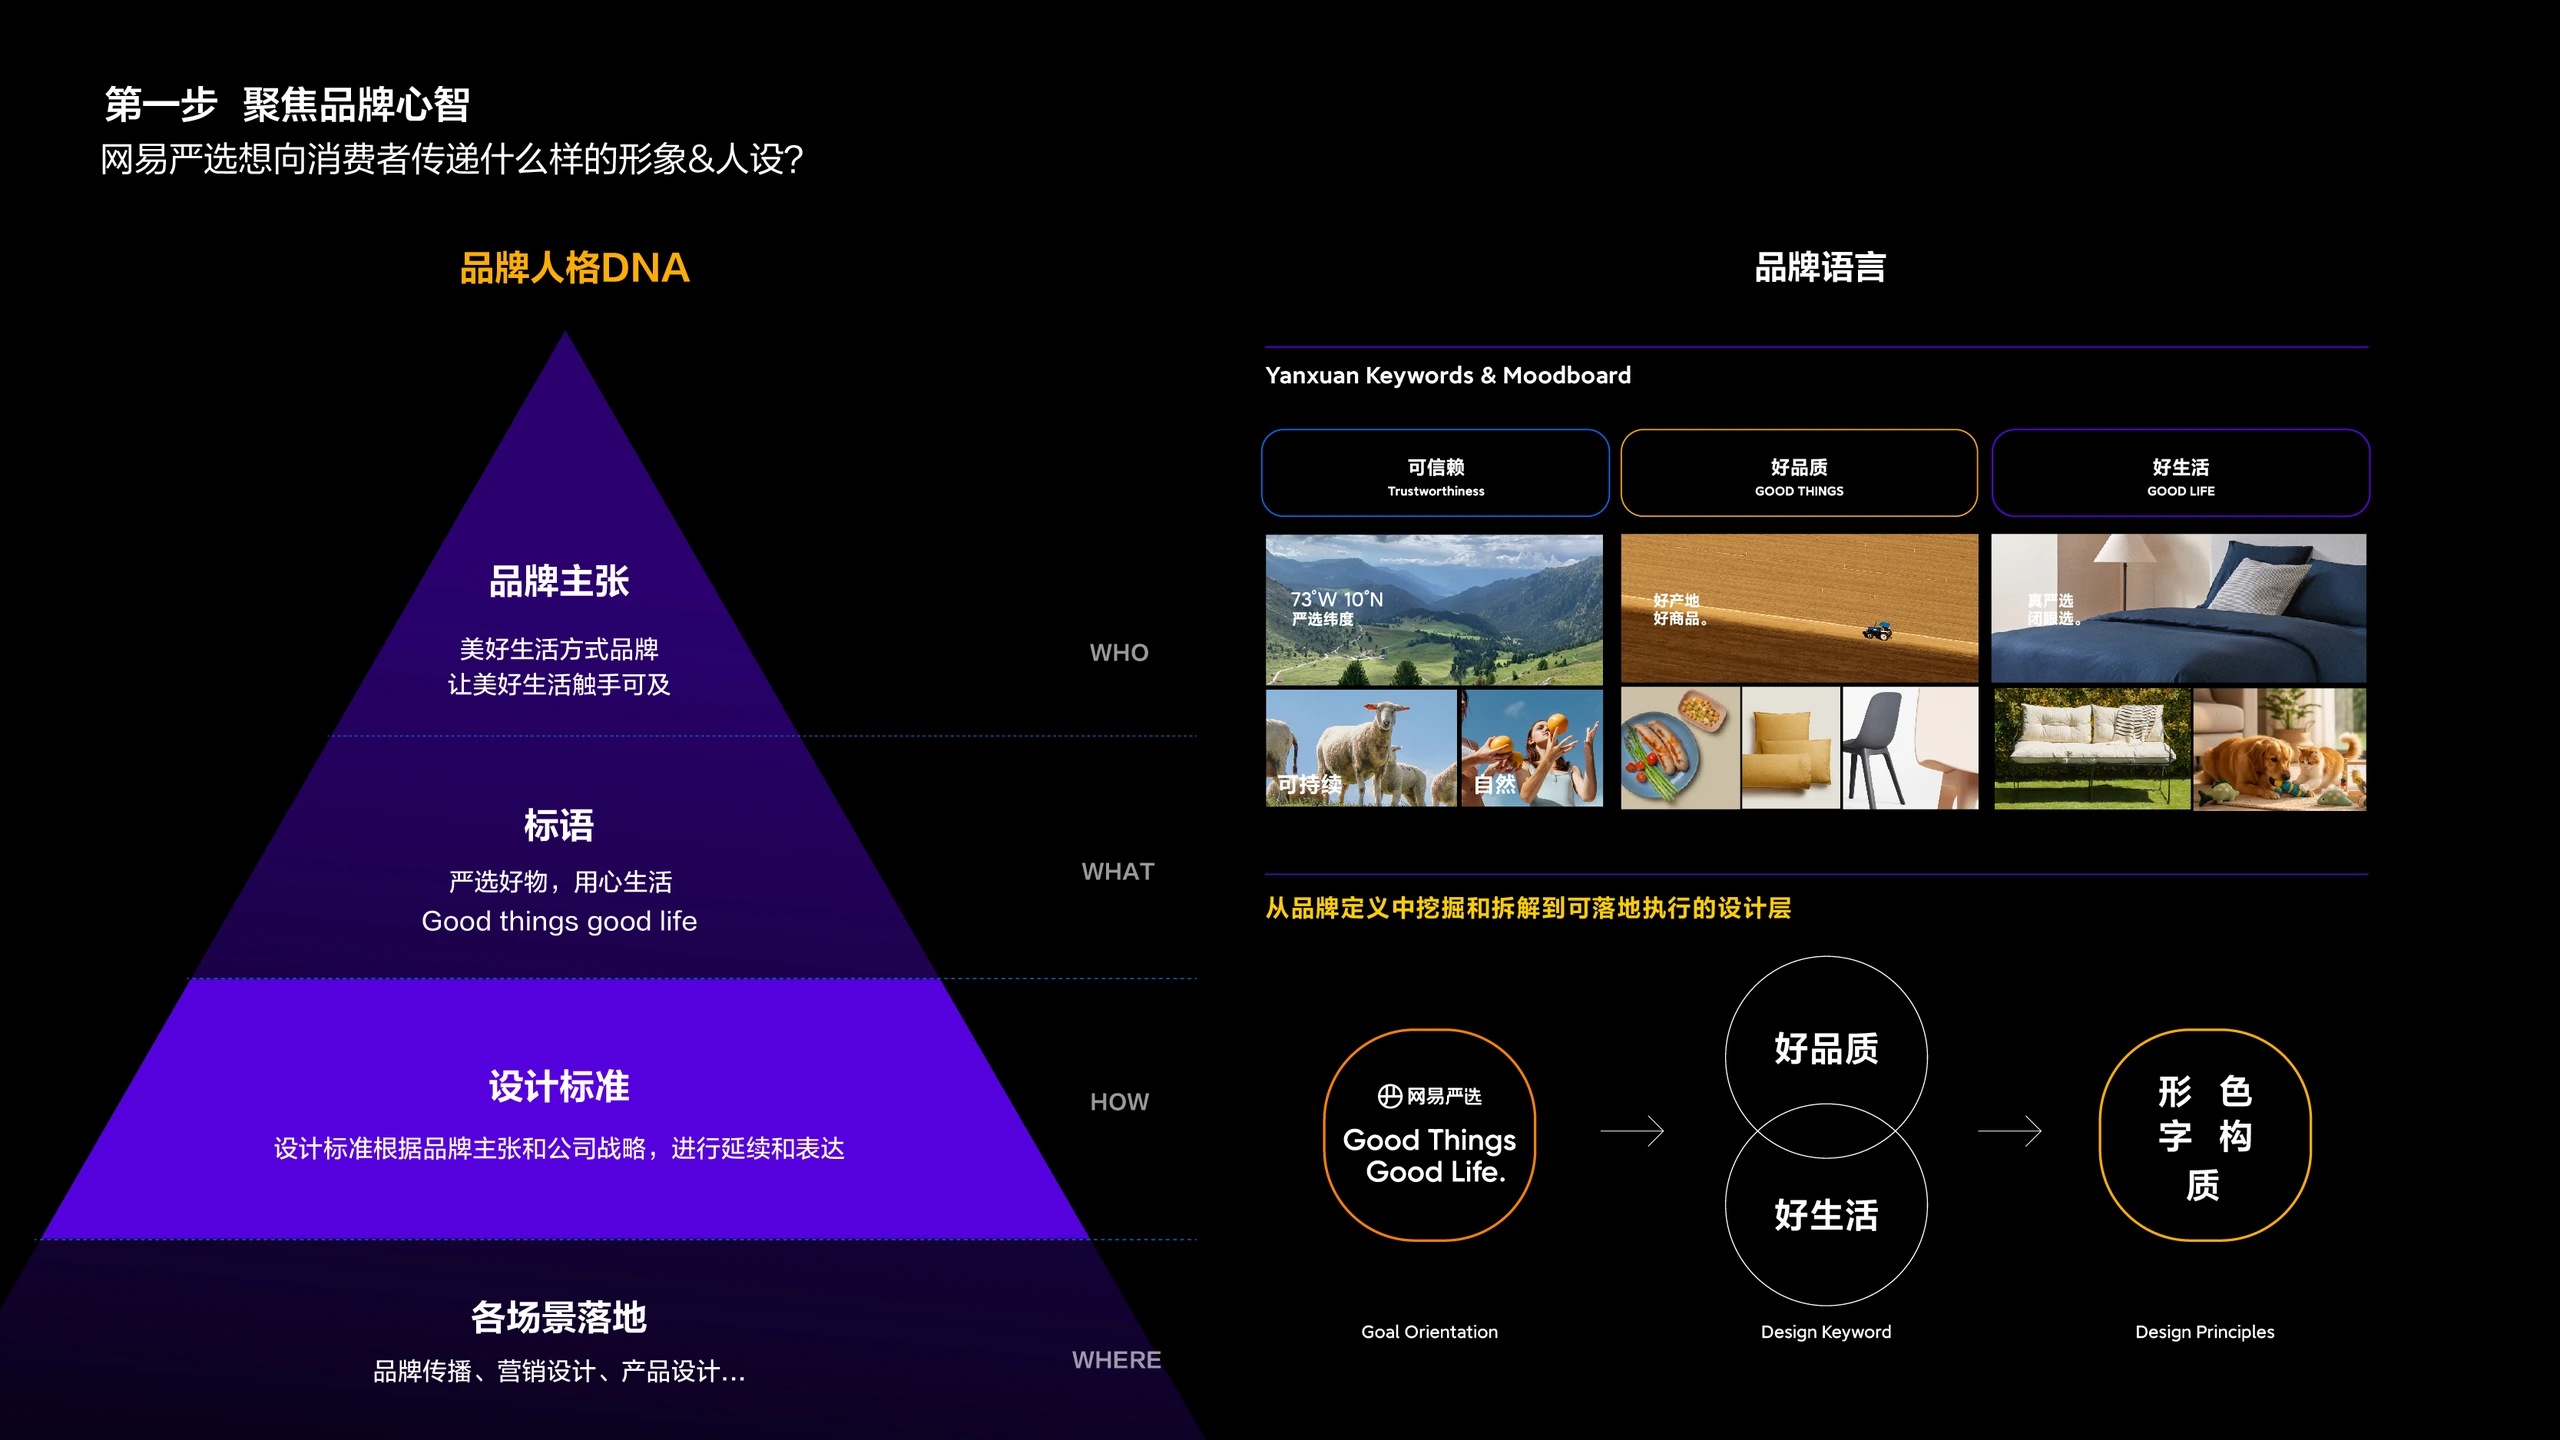This screenshot has height=1440, width=2560.
Task: Click the Good things good life slogan text
Action: click(559, 921)
